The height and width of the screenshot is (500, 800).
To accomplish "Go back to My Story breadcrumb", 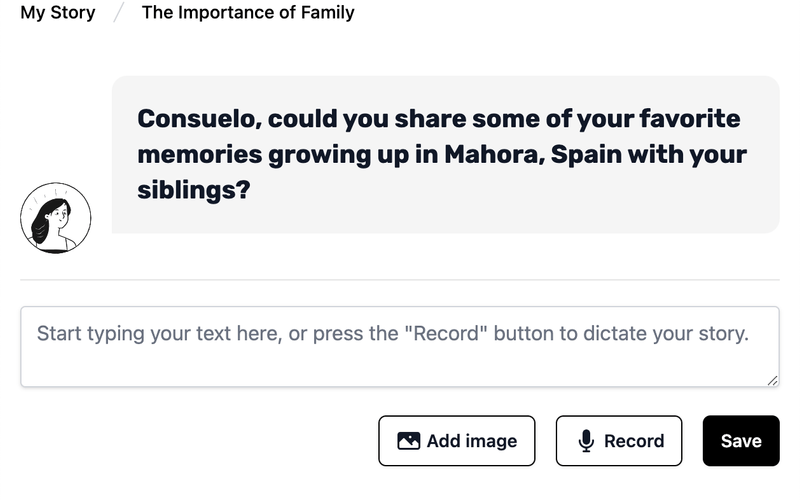I will click(58, 14).
